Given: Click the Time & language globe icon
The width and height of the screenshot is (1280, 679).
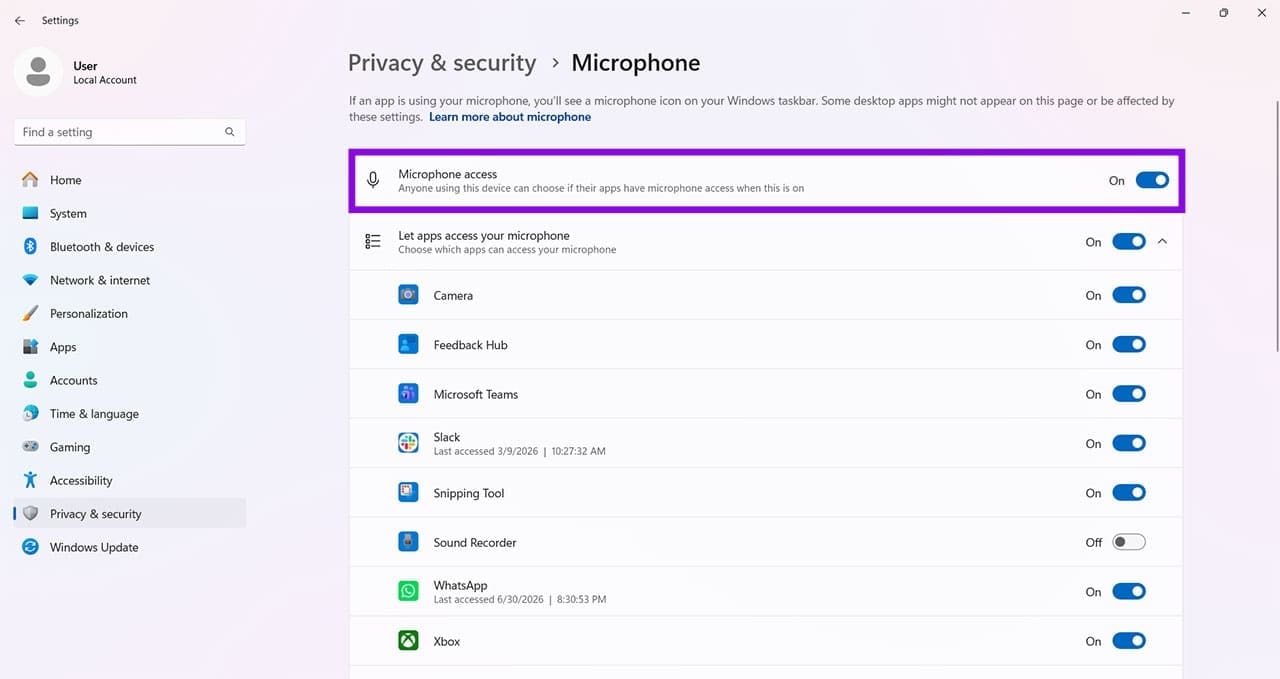Looking at the screenshot, I should pyautogui.click(x=30, y=414).
